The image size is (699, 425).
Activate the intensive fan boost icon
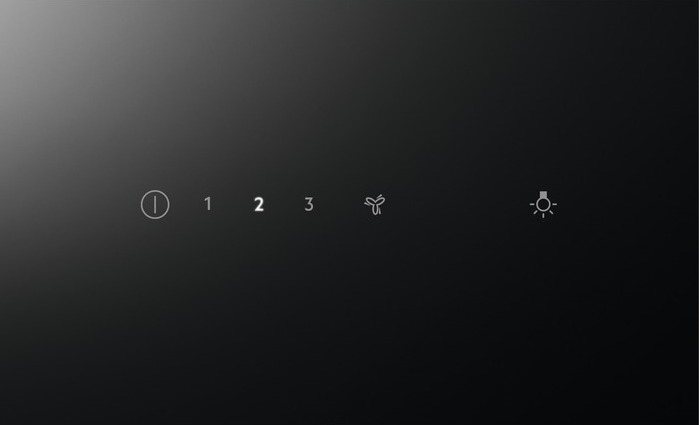click(x=375, y=204)
